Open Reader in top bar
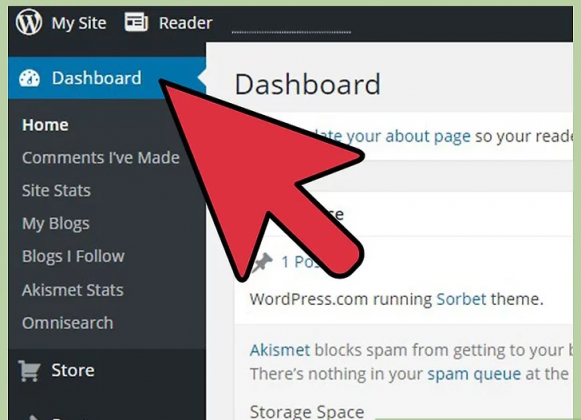Screen dimensions: 581x420 pos(185,23)
